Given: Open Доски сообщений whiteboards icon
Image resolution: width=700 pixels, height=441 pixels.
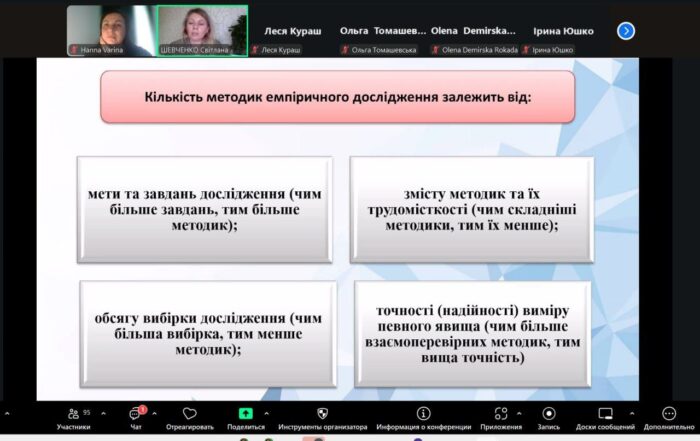Looking at the screenshot, I should pyautogui.click(x=605, y=413).
